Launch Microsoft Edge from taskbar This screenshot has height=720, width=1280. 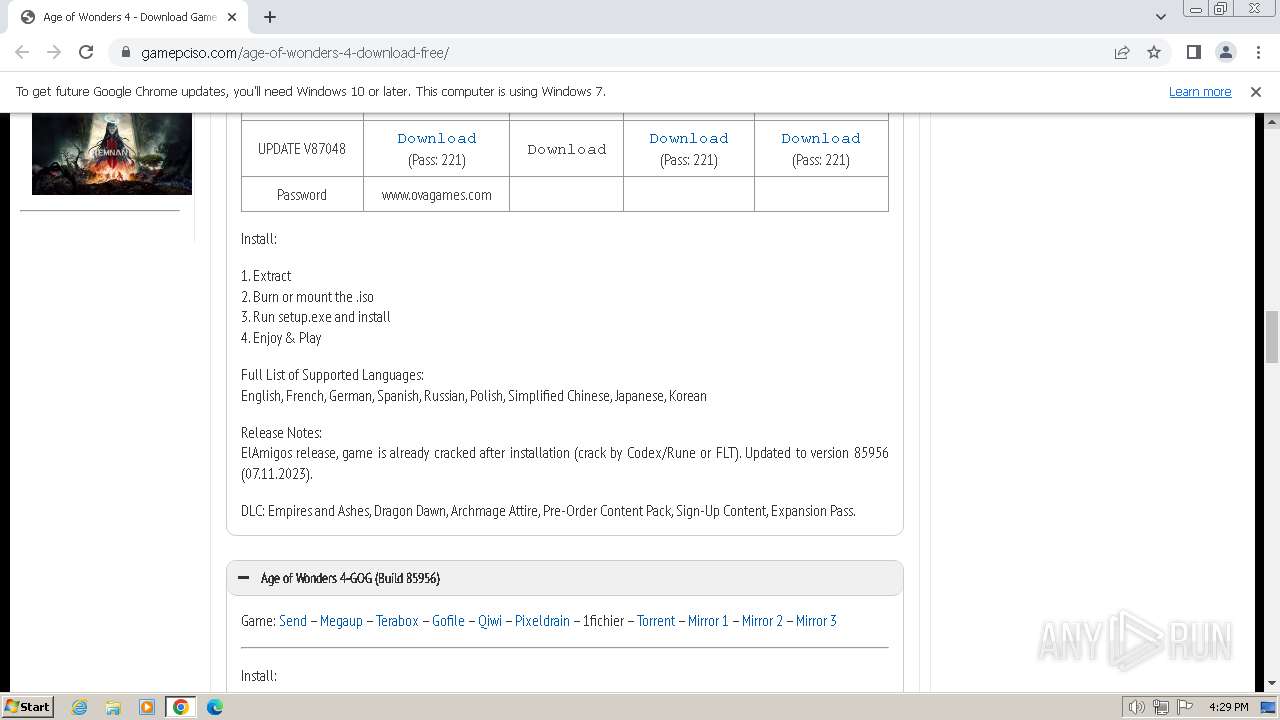(215, 707)
